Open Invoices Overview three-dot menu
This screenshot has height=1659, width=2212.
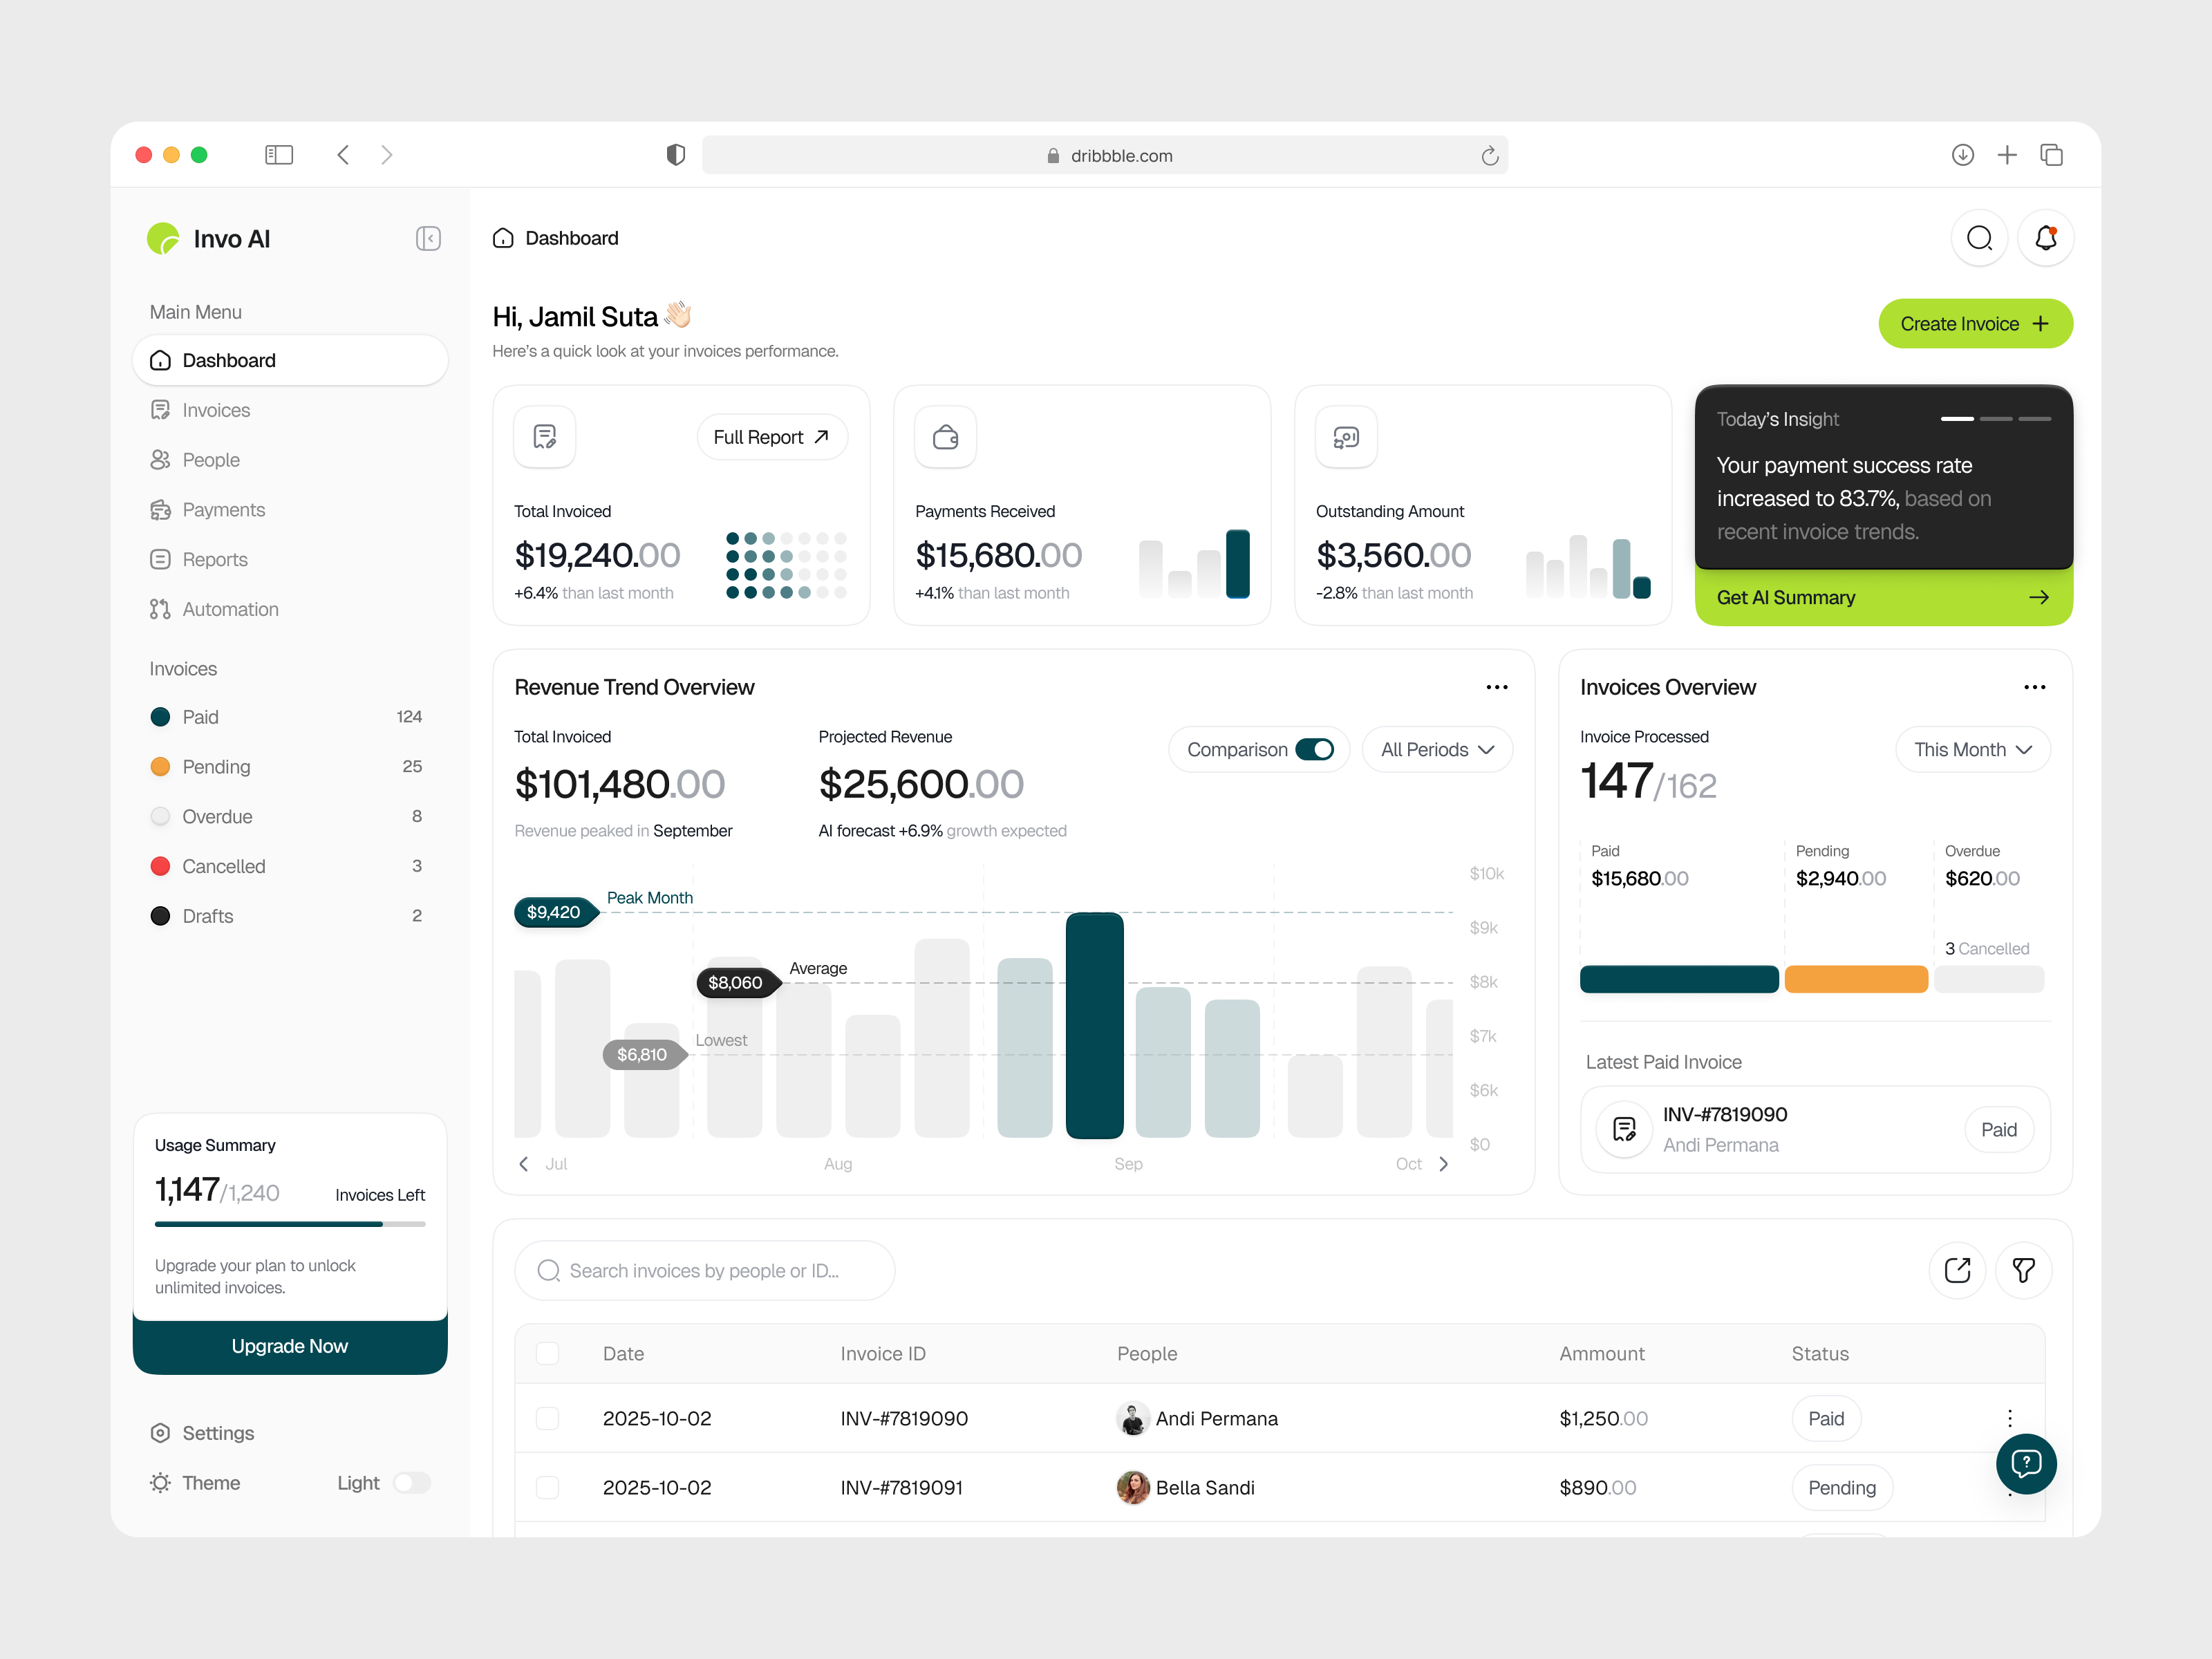(x=2035, y=686)
